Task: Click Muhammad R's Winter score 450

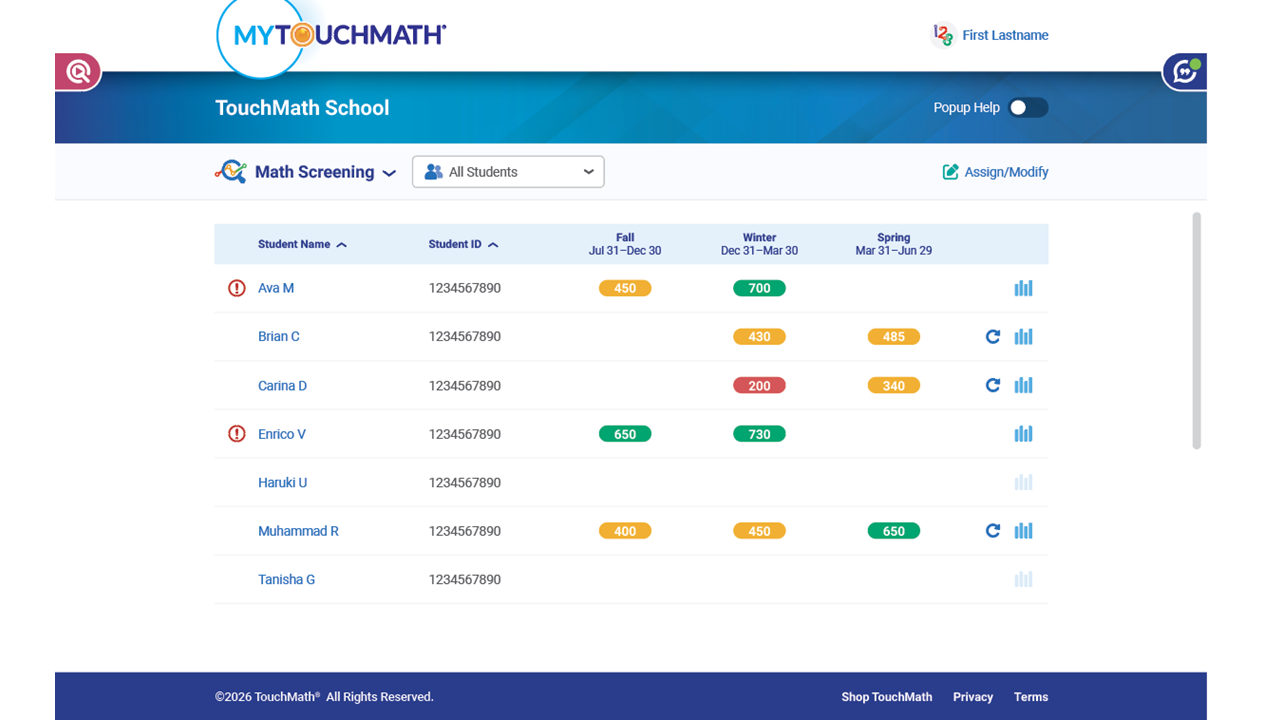Action: (760, 531)
